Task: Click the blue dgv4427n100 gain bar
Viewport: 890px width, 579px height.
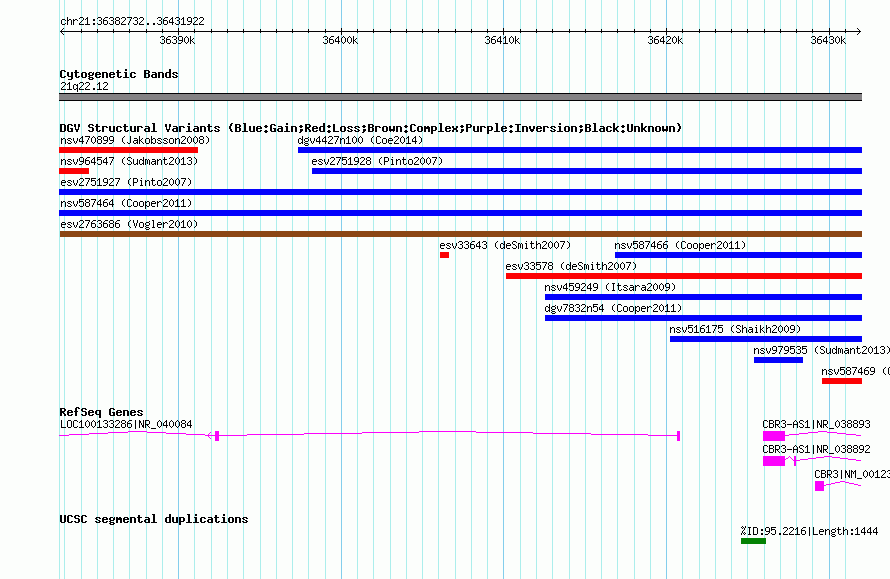Action: [x=580, y=150]
